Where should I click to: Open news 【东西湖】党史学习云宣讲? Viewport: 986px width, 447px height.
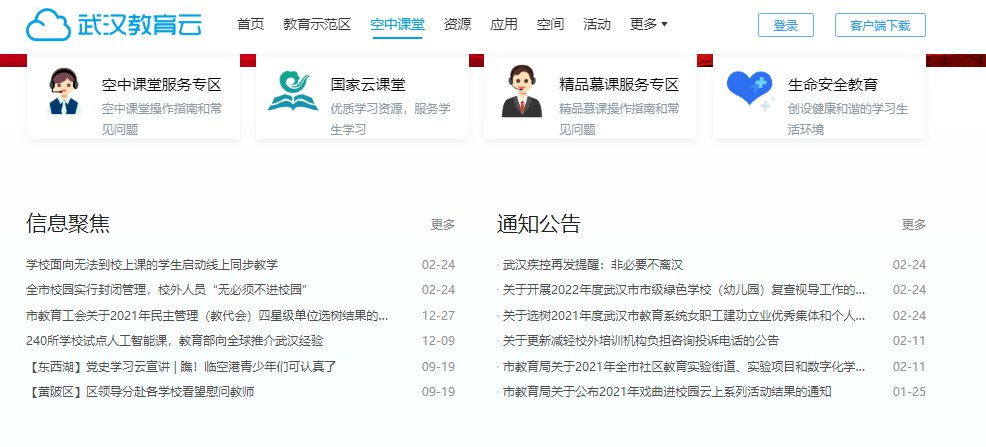pyautogui.click(x=182, y=367)
